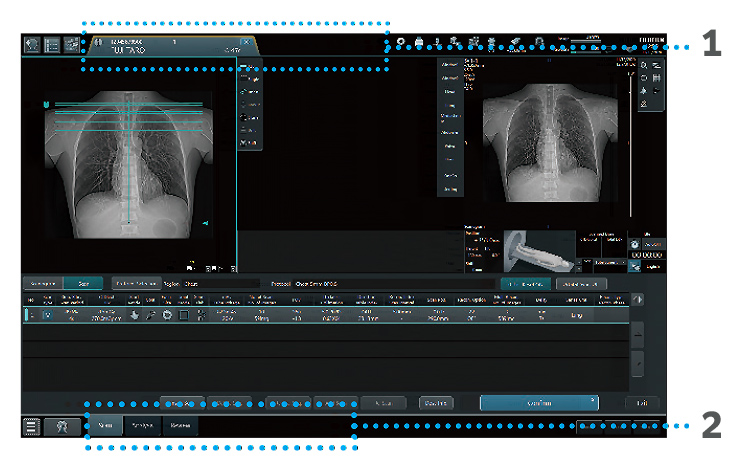This screenshot has height=476, width=750.
Task: Open the dropdown below the gantry thumbnail
Action: coord(609,263)
